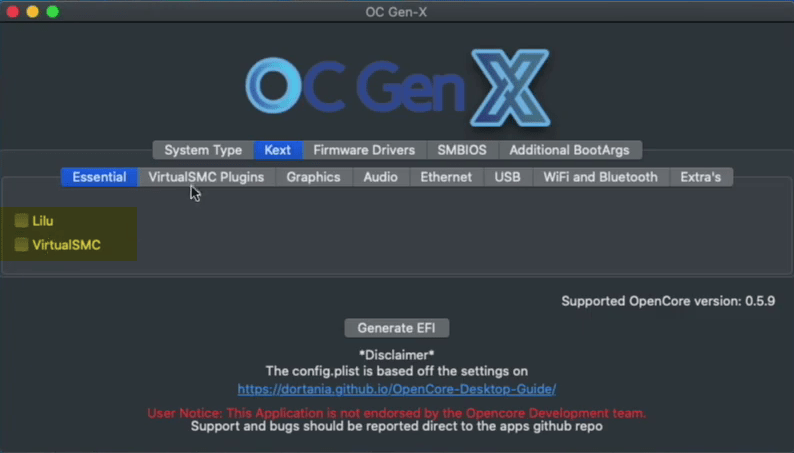Open the Firmware Drivers tab
Image resolution: width=794 pixels, height=453 pixels.
point(364,150)
